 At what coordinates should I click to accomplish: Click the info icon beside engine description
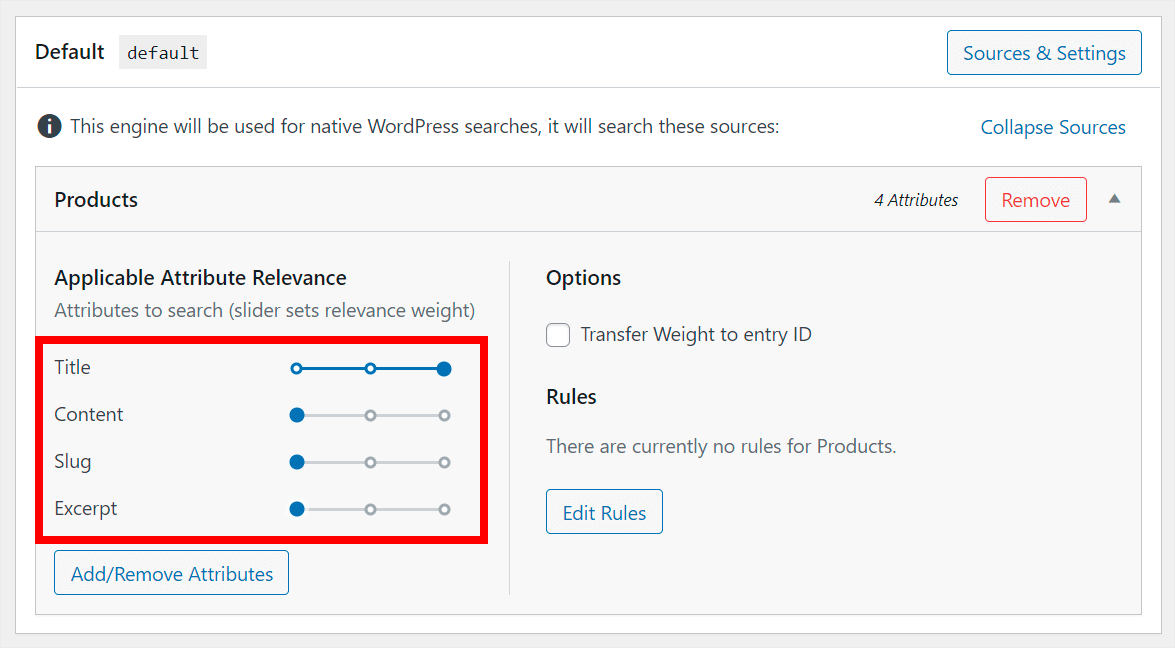[x=49, y=127]
